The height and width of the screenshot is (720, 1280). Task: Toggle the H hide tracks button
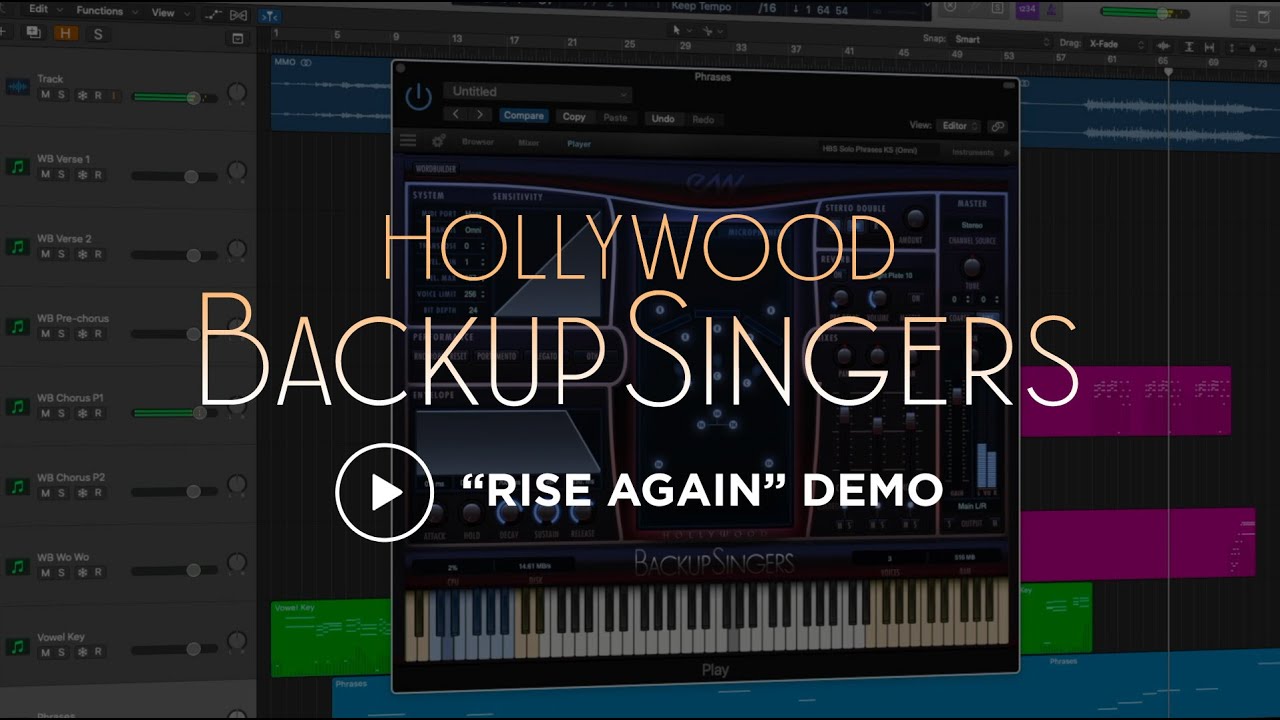(x=66, y=33)
